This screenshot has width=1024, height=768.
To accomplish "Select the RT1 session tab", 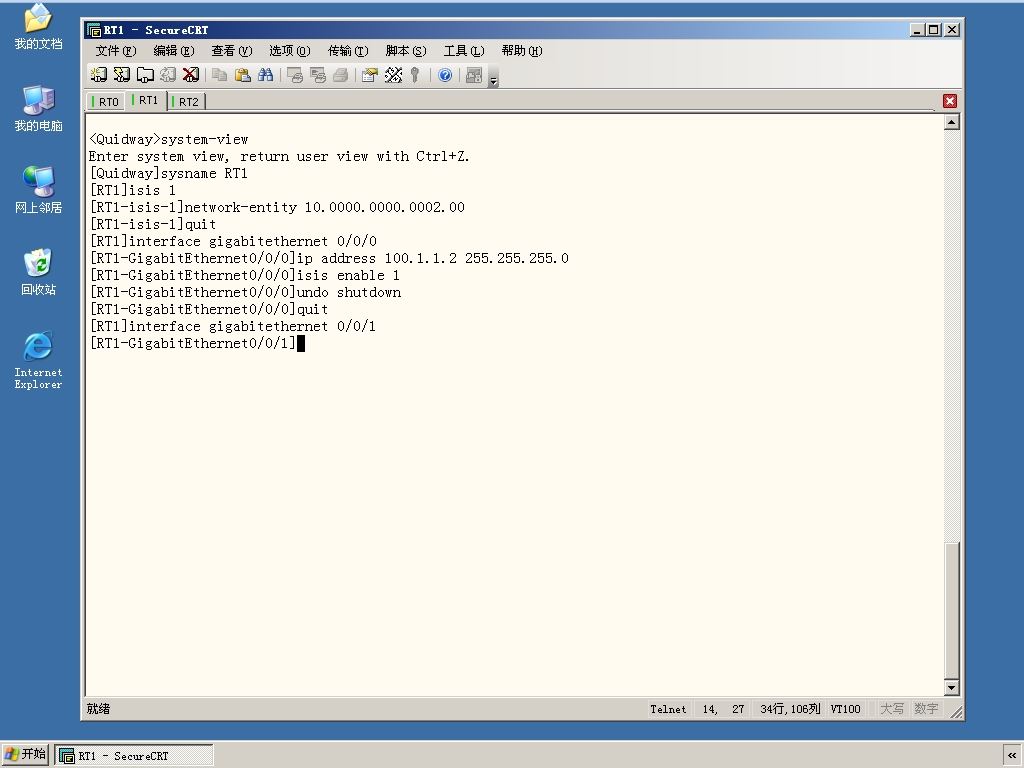I will (146, 100).
